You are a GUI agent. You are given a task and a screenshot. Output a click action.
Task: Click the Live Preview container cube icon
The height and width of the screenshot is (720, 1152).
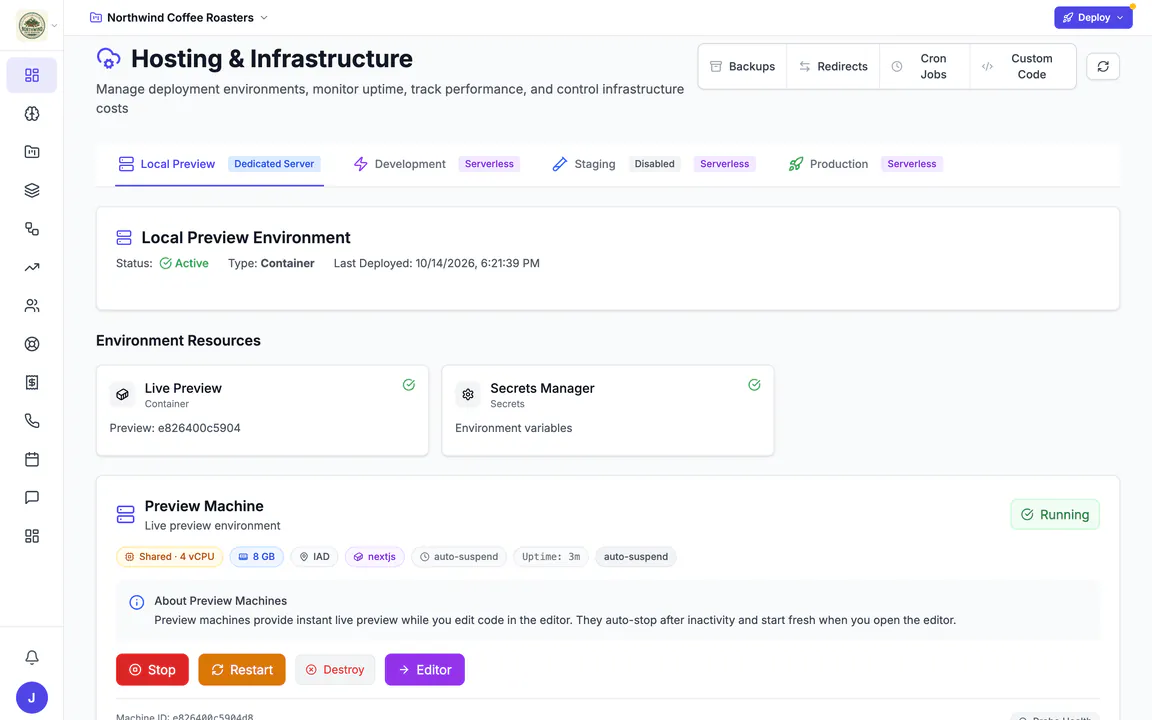click(x=123, y=395)
